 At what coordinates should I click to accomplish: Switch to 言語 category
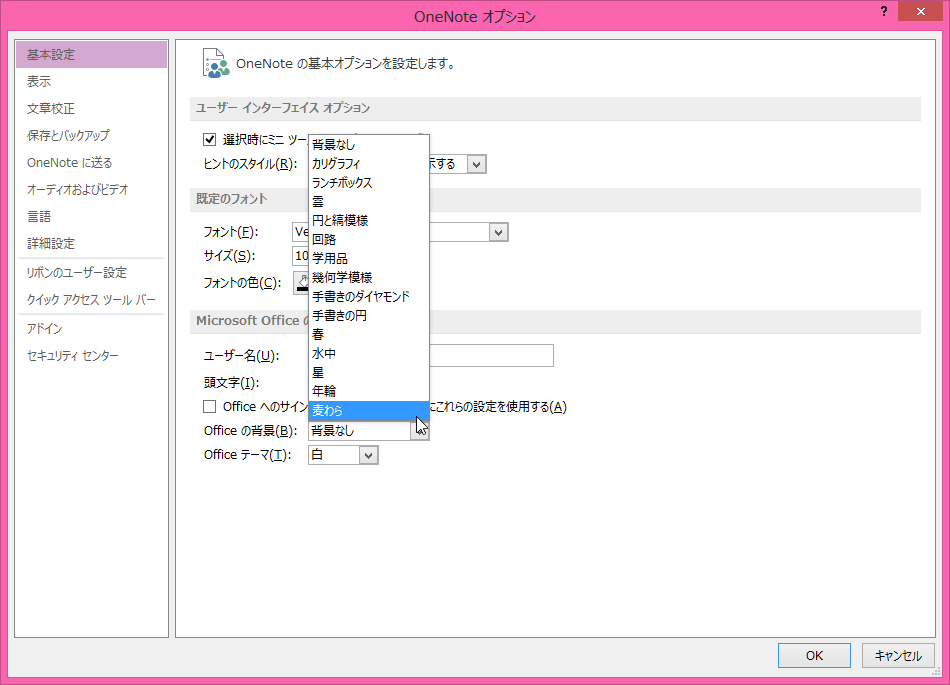pyautogui.click(x=91, y=217)
